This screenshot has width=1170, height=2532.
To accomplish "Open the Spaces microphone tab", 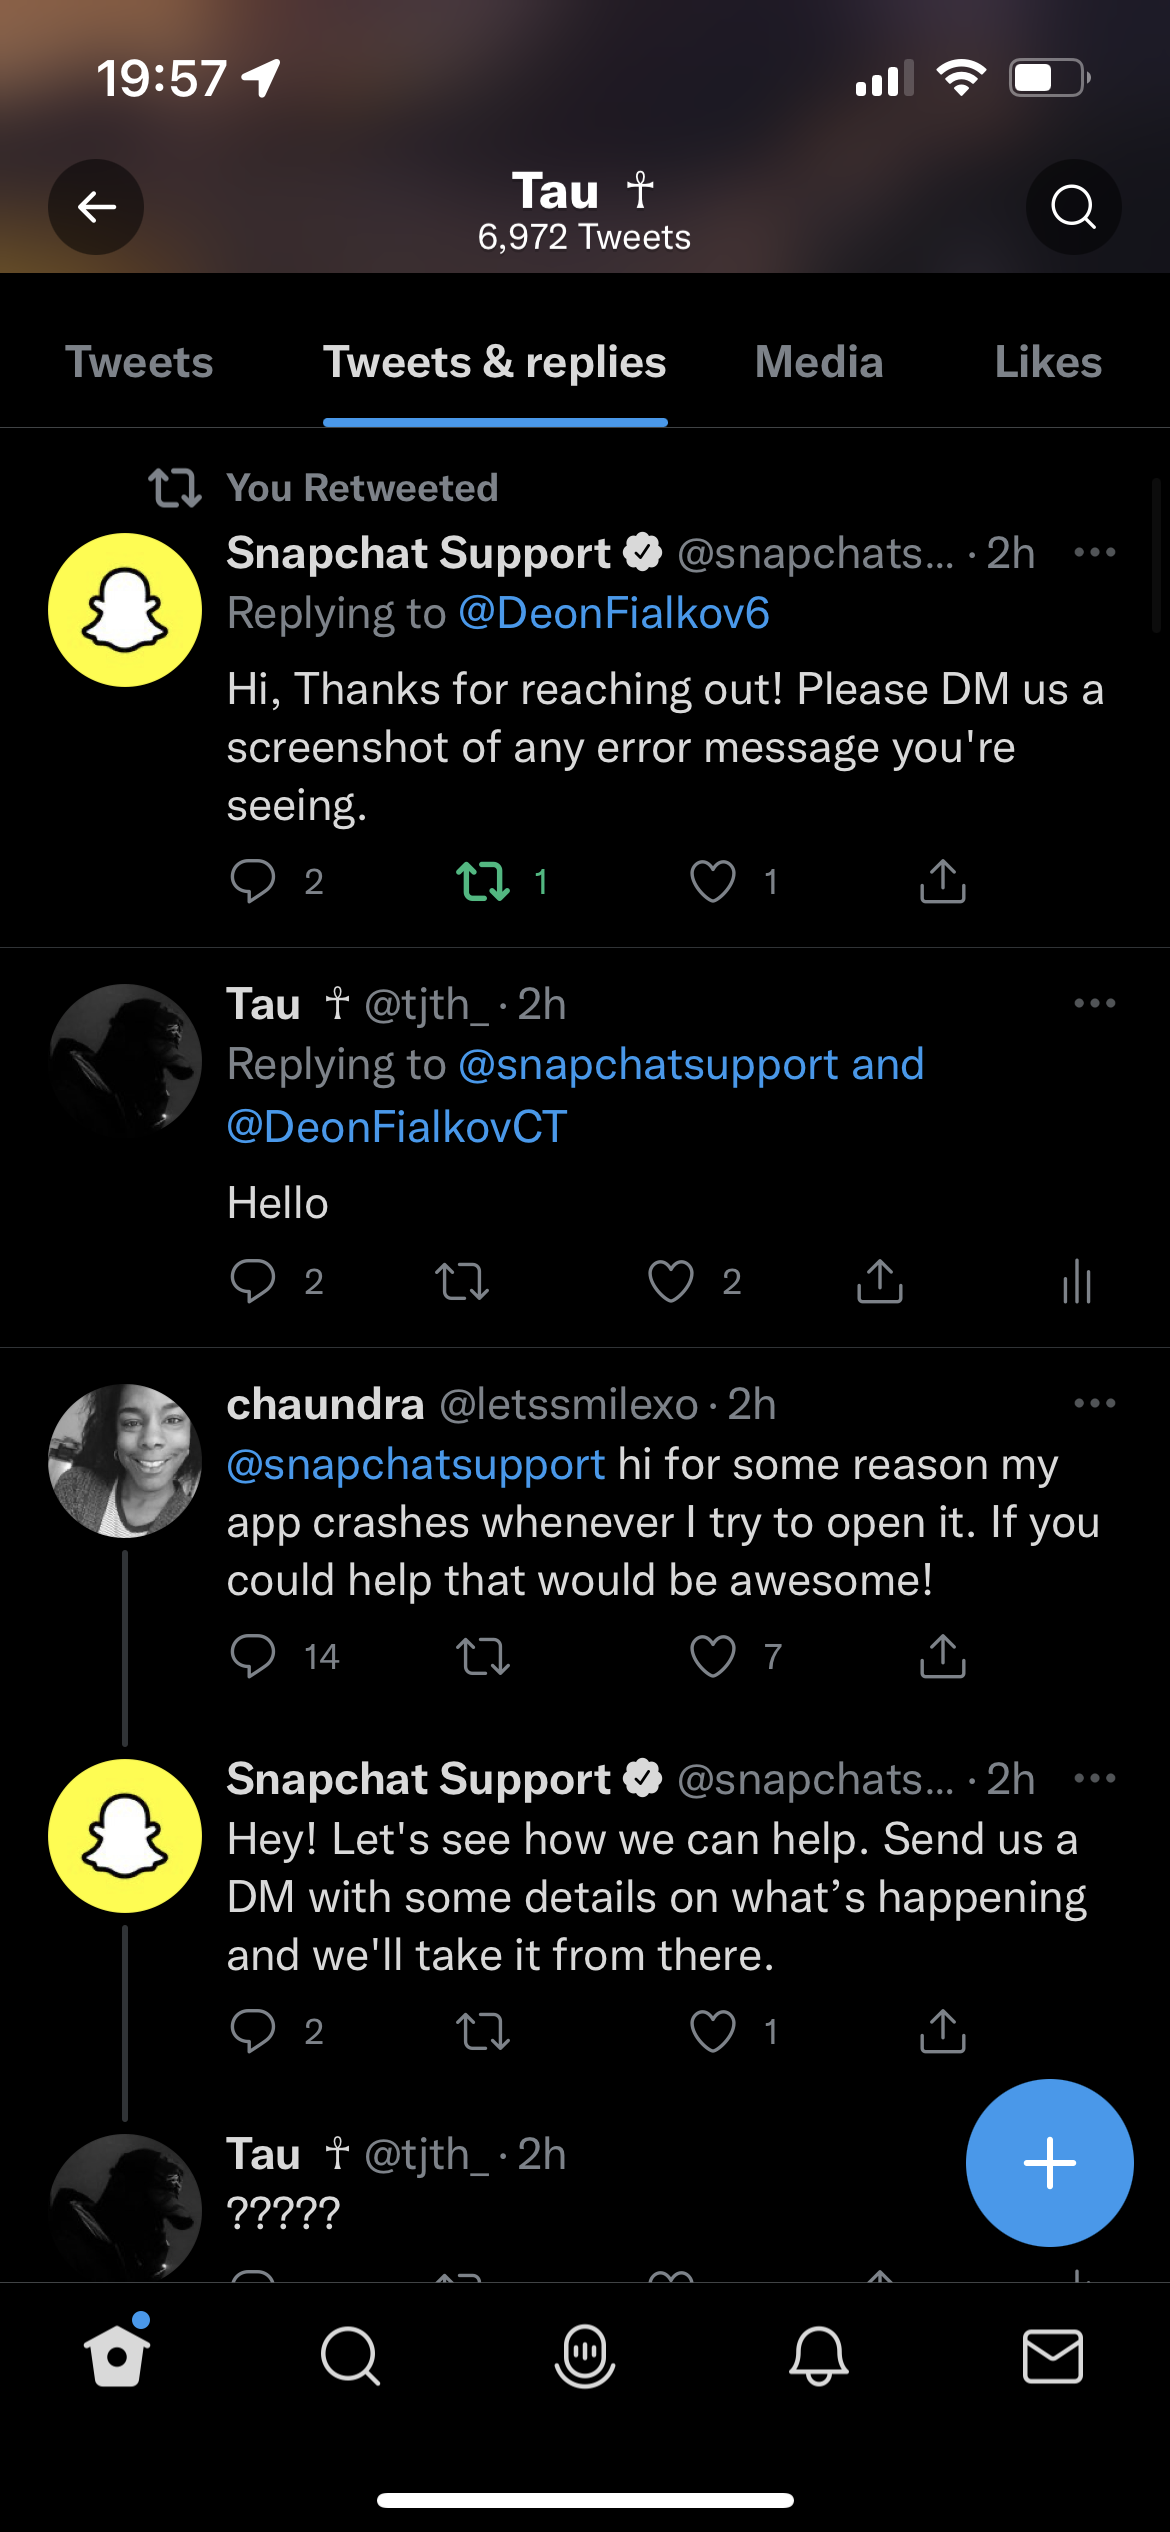I will tap(584, 2356).
